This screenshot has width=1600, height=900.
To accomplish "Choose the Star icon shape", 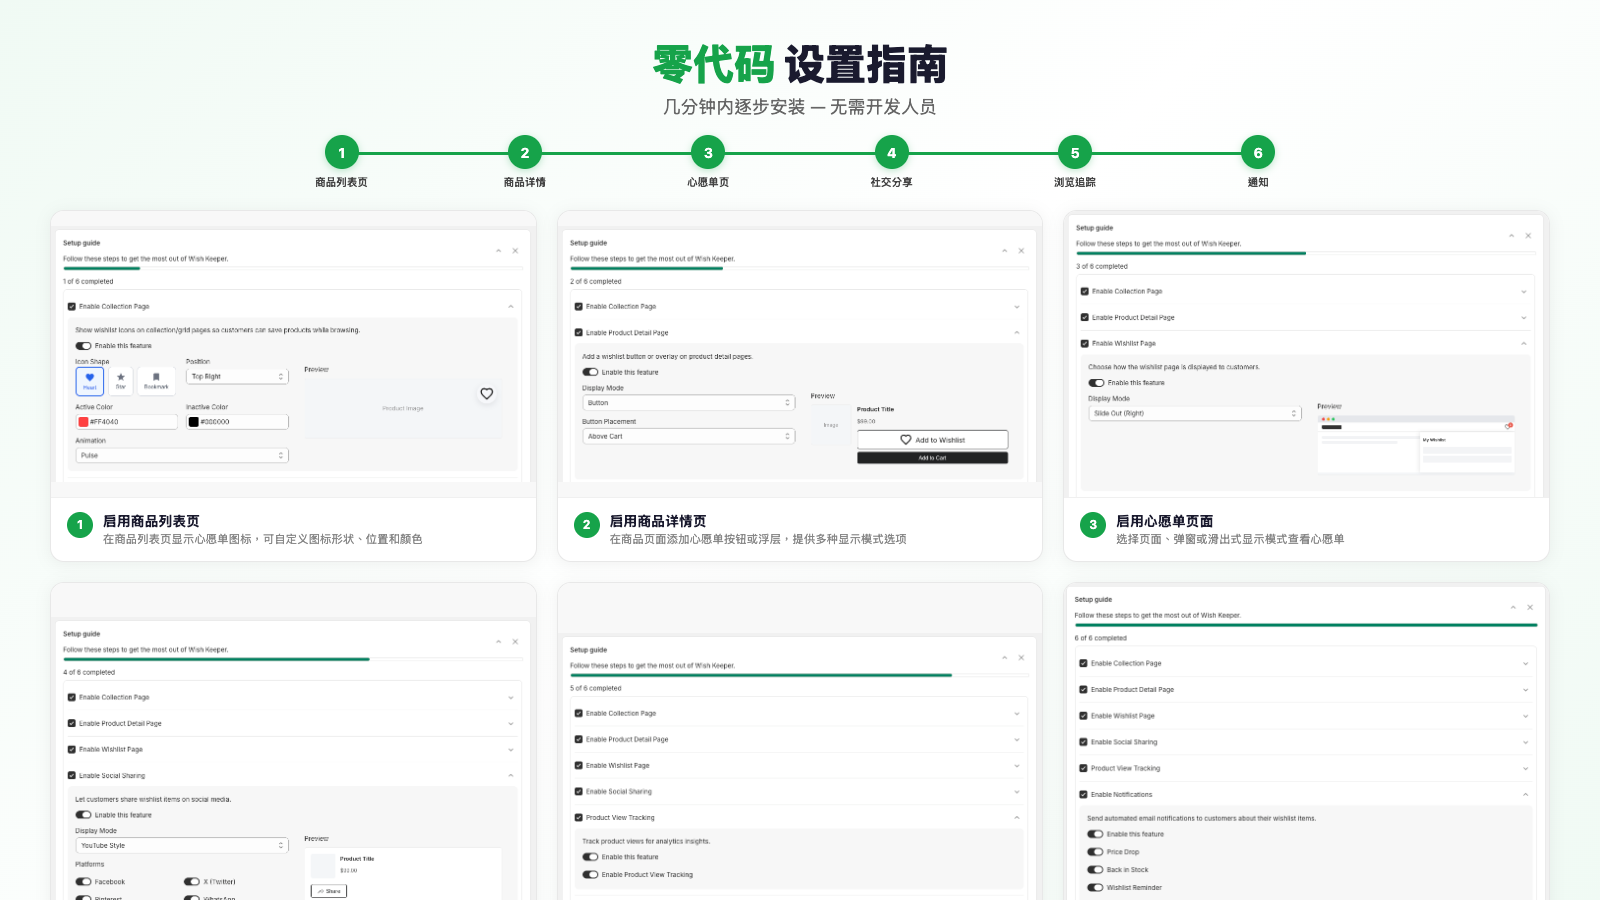I will pyautogui.click(x=121, y=381).
